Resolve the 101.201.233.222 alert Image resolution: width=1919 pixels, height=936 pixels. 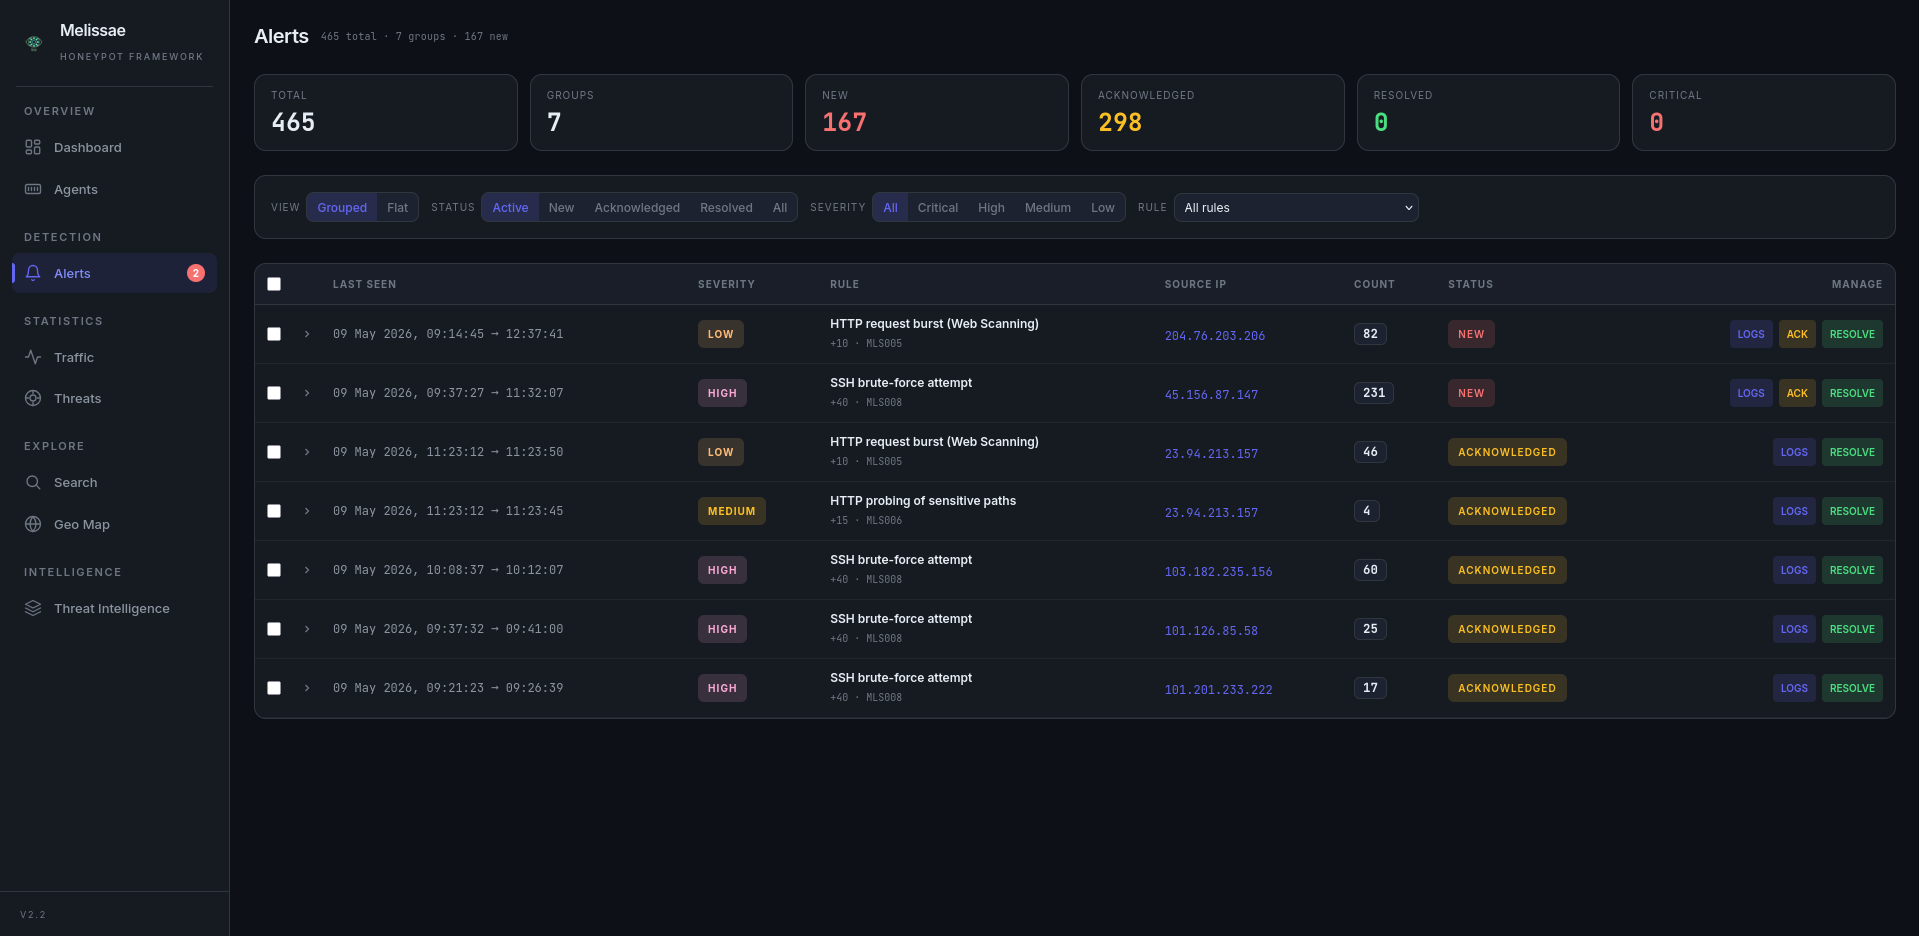point(1852,688)
